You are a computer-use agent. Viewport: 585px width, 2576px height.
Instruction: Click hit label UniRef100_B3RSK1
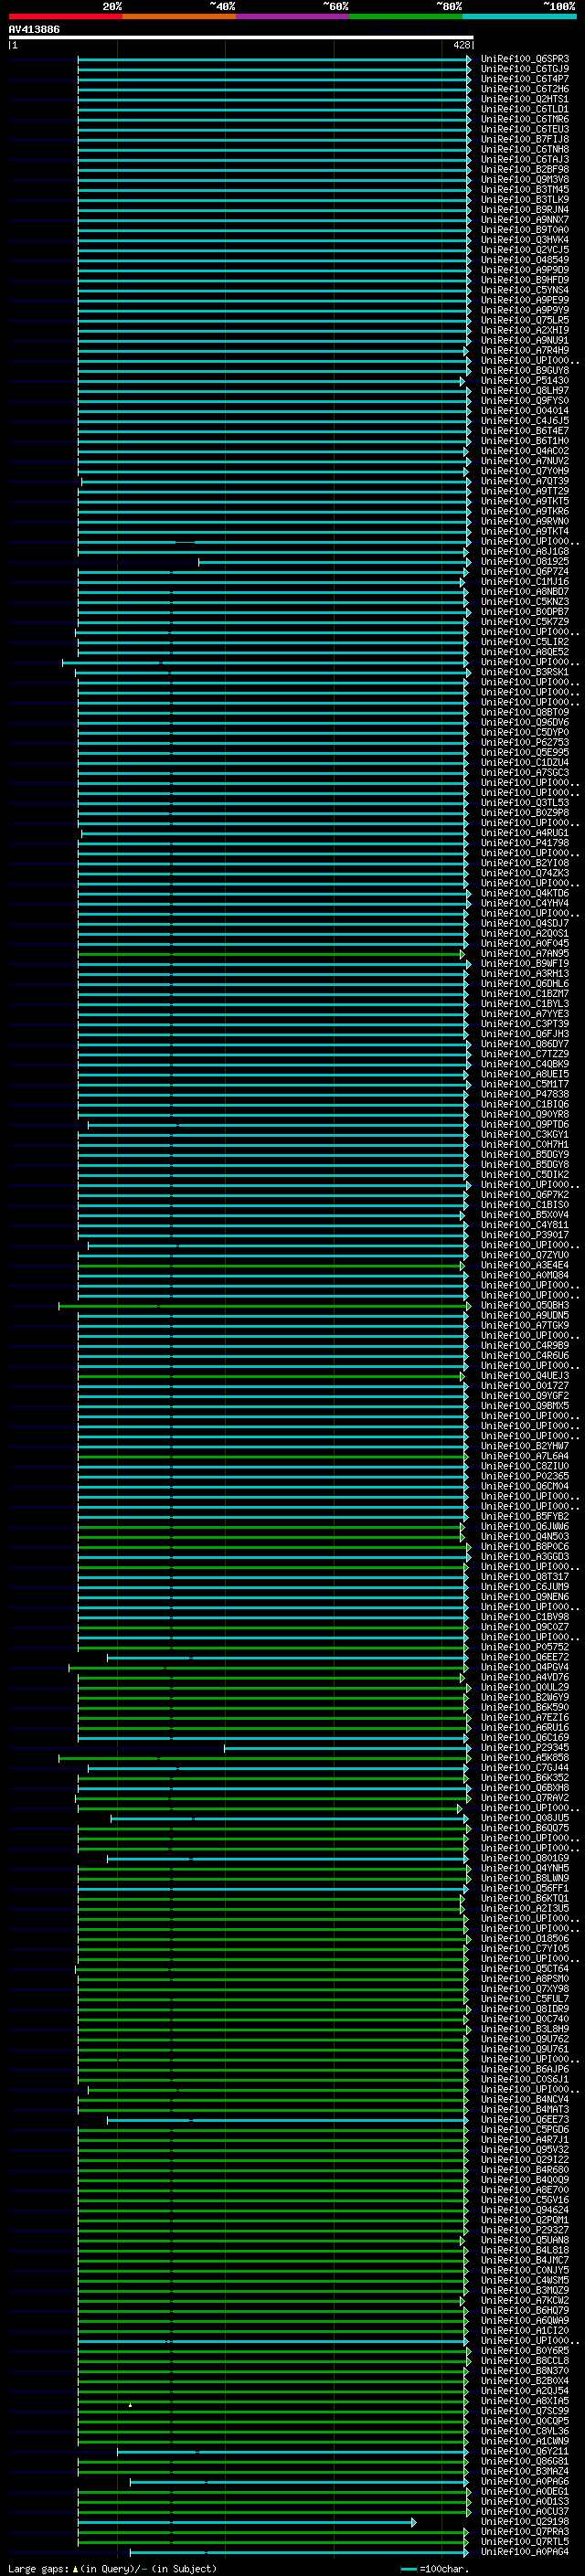click(525, 672)
